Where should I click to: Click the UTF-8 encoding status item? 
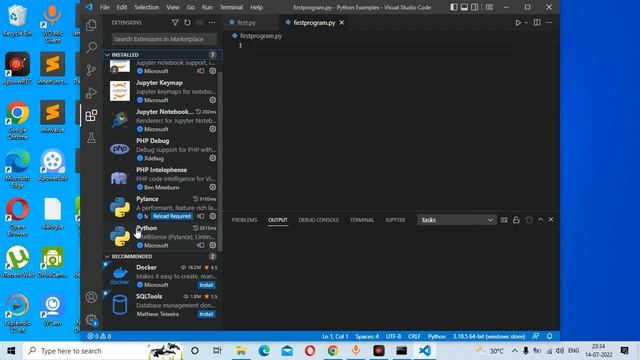pos(393,336)
